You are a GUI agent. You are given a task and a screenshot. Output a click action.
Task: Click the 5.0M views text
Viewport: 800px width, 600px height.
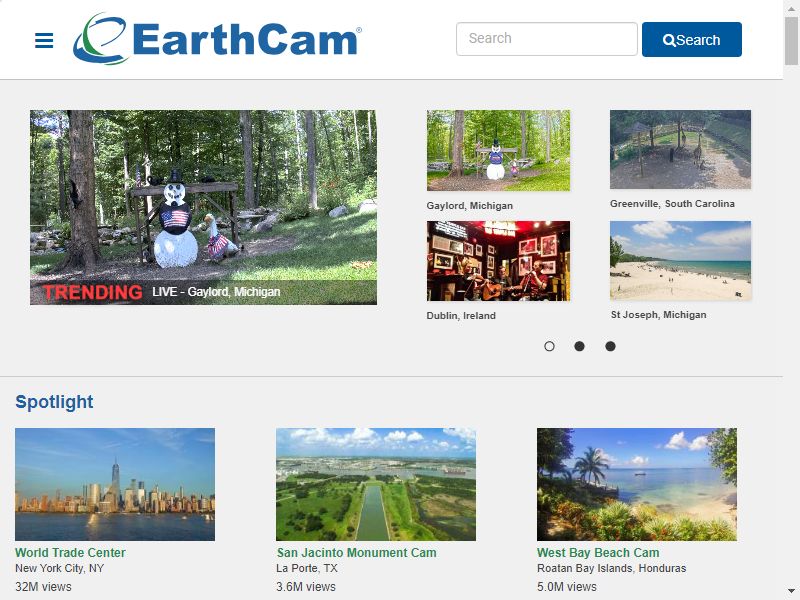tap(566, 587)
